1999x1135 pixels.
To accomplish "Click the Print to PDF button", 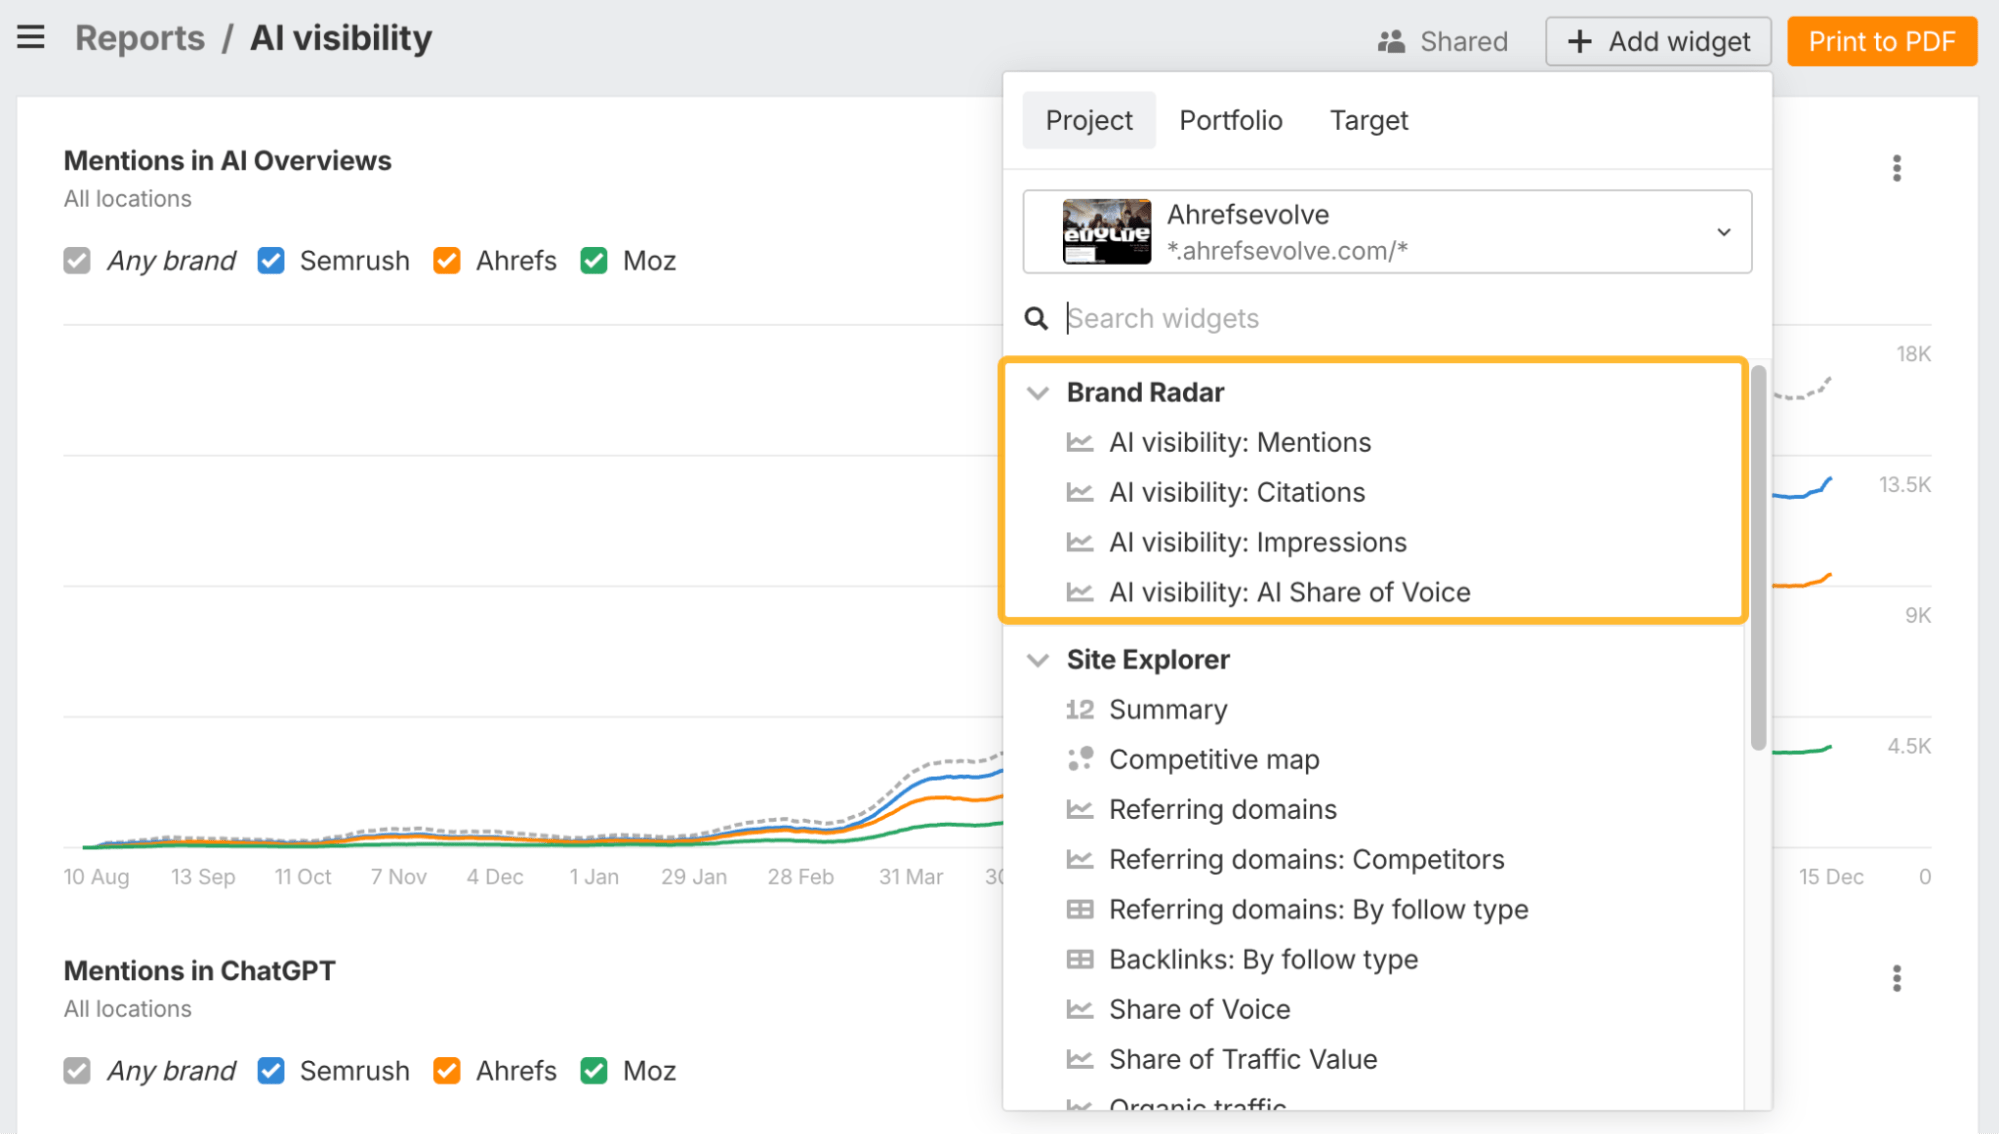I will click(1881, 42).
